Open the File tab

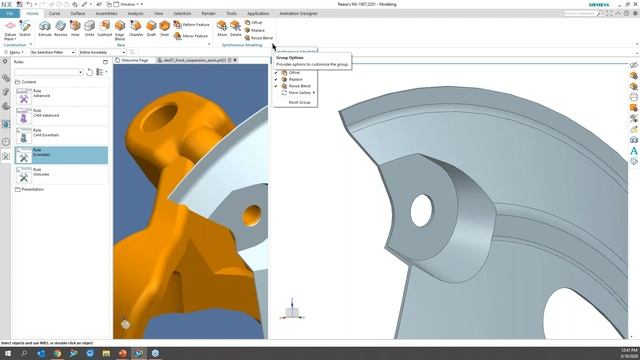[x=10, y=13]
